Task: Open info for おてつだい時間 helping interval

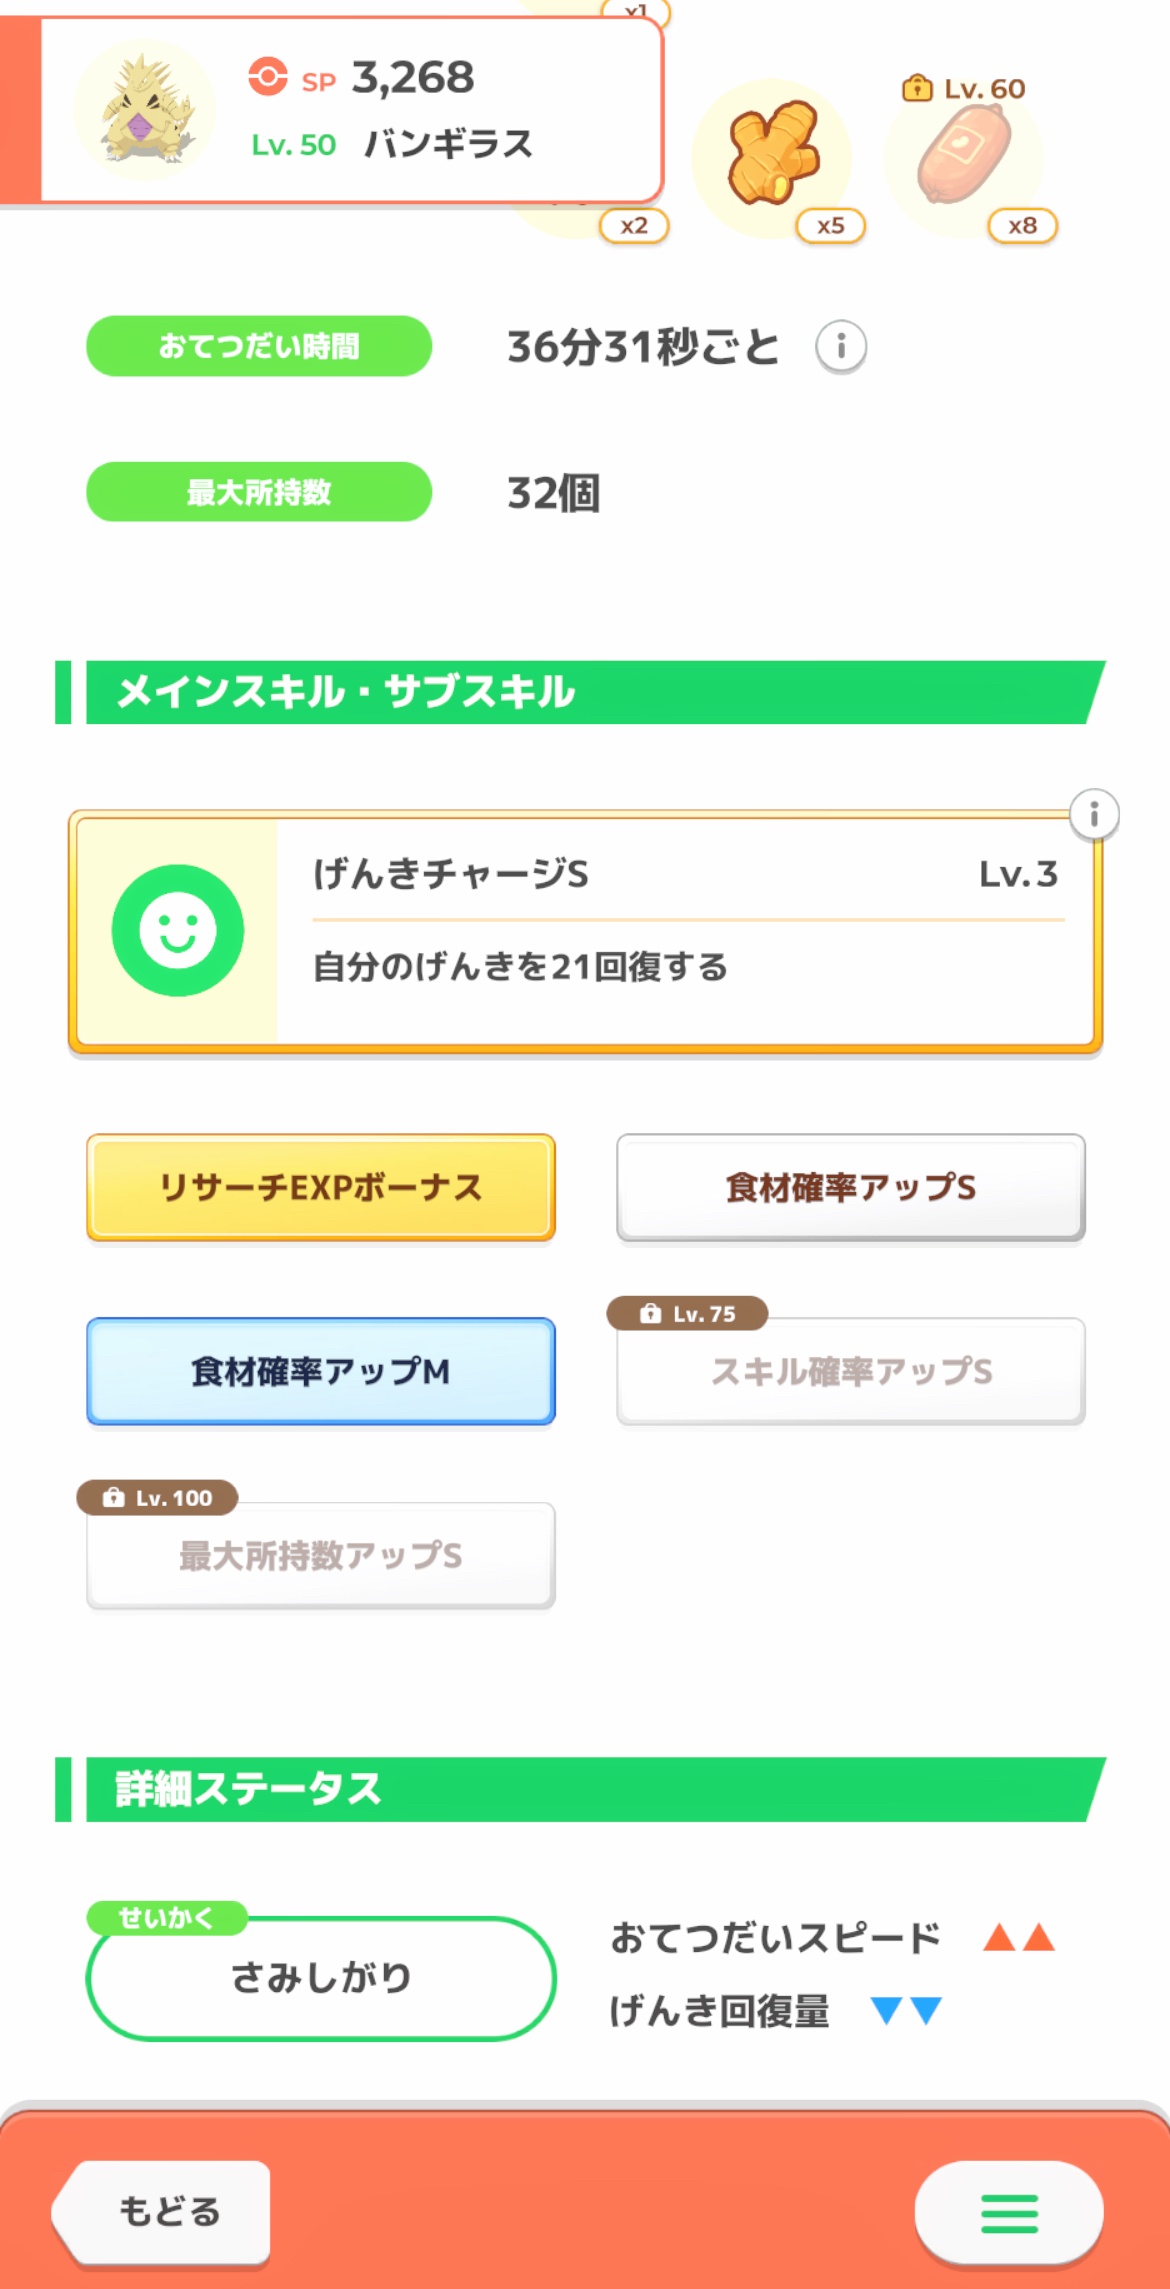Action: 841,347
